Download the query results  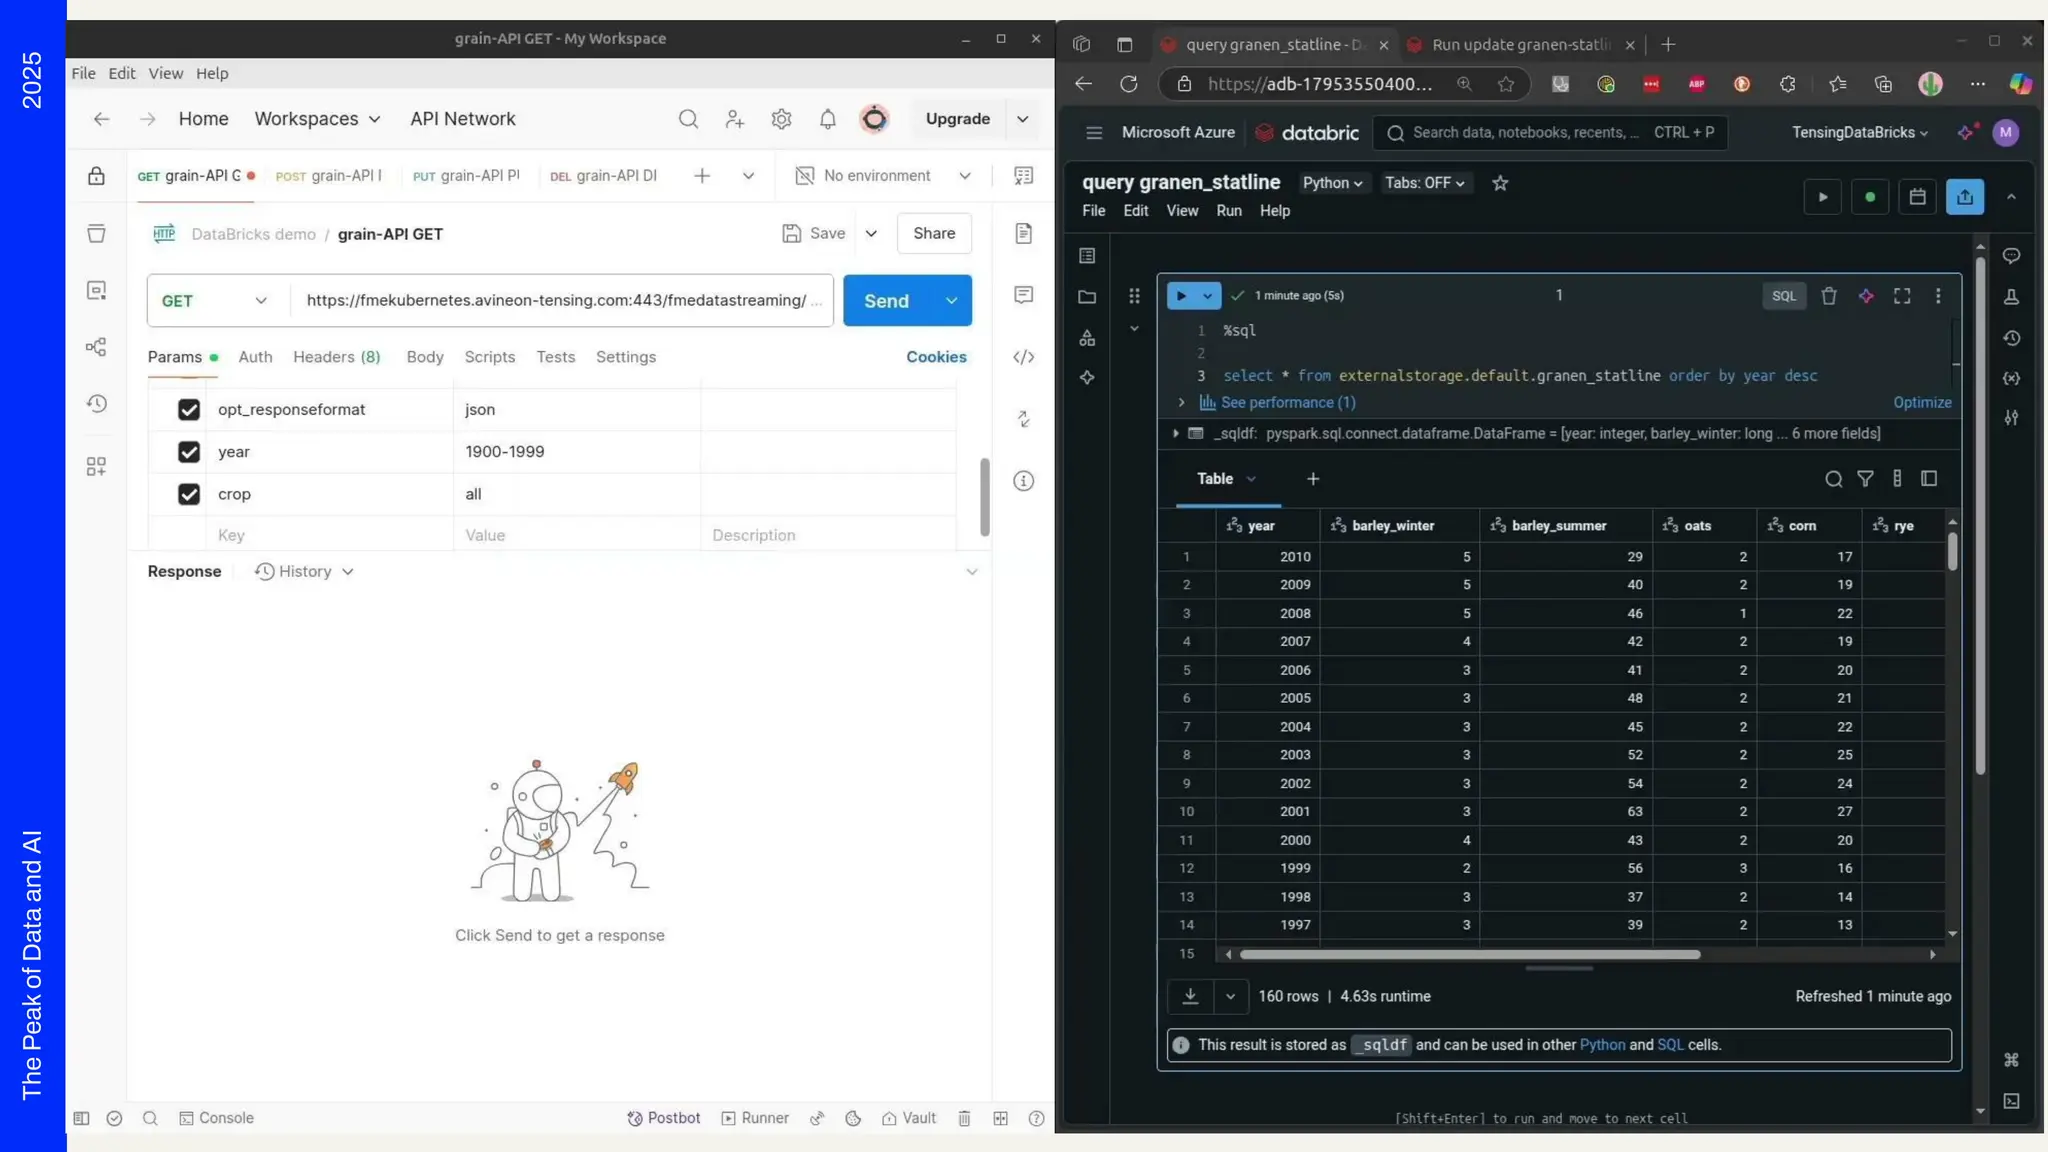[1190, 996]
